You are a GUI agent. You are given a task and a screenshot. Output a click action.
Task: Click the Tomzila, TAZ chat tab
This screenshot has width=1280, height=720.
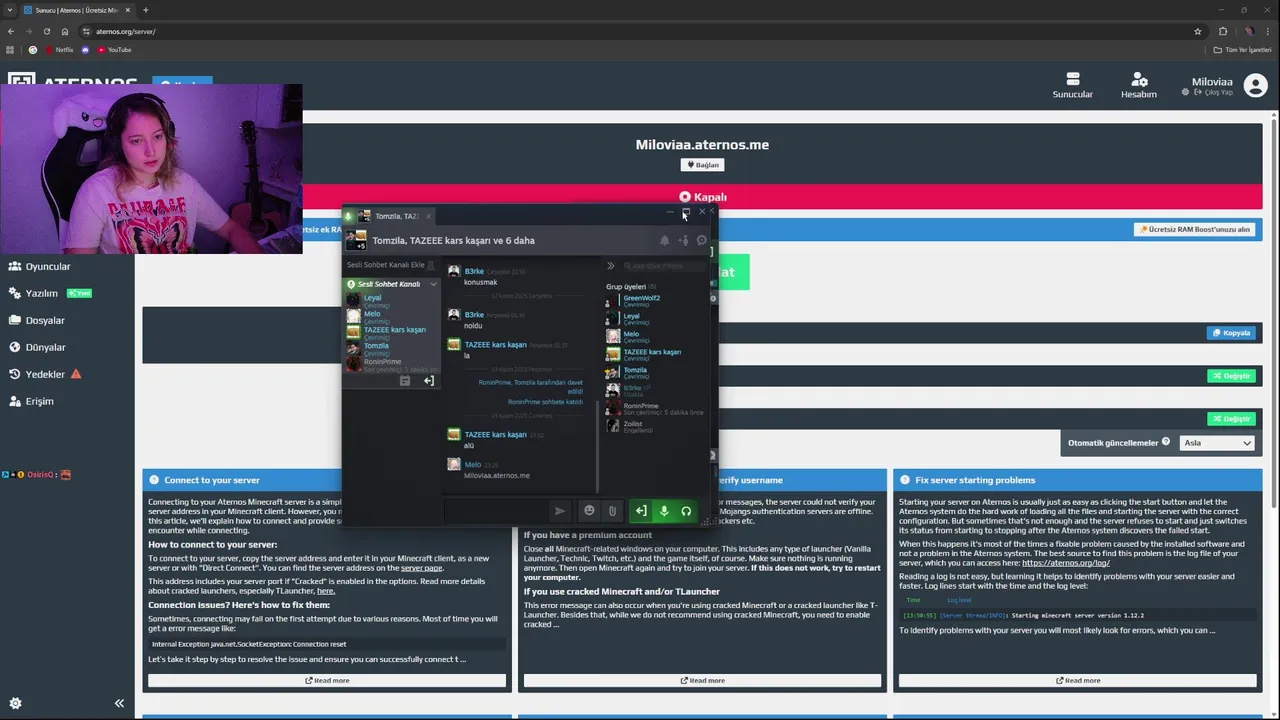tap(388, 216)
